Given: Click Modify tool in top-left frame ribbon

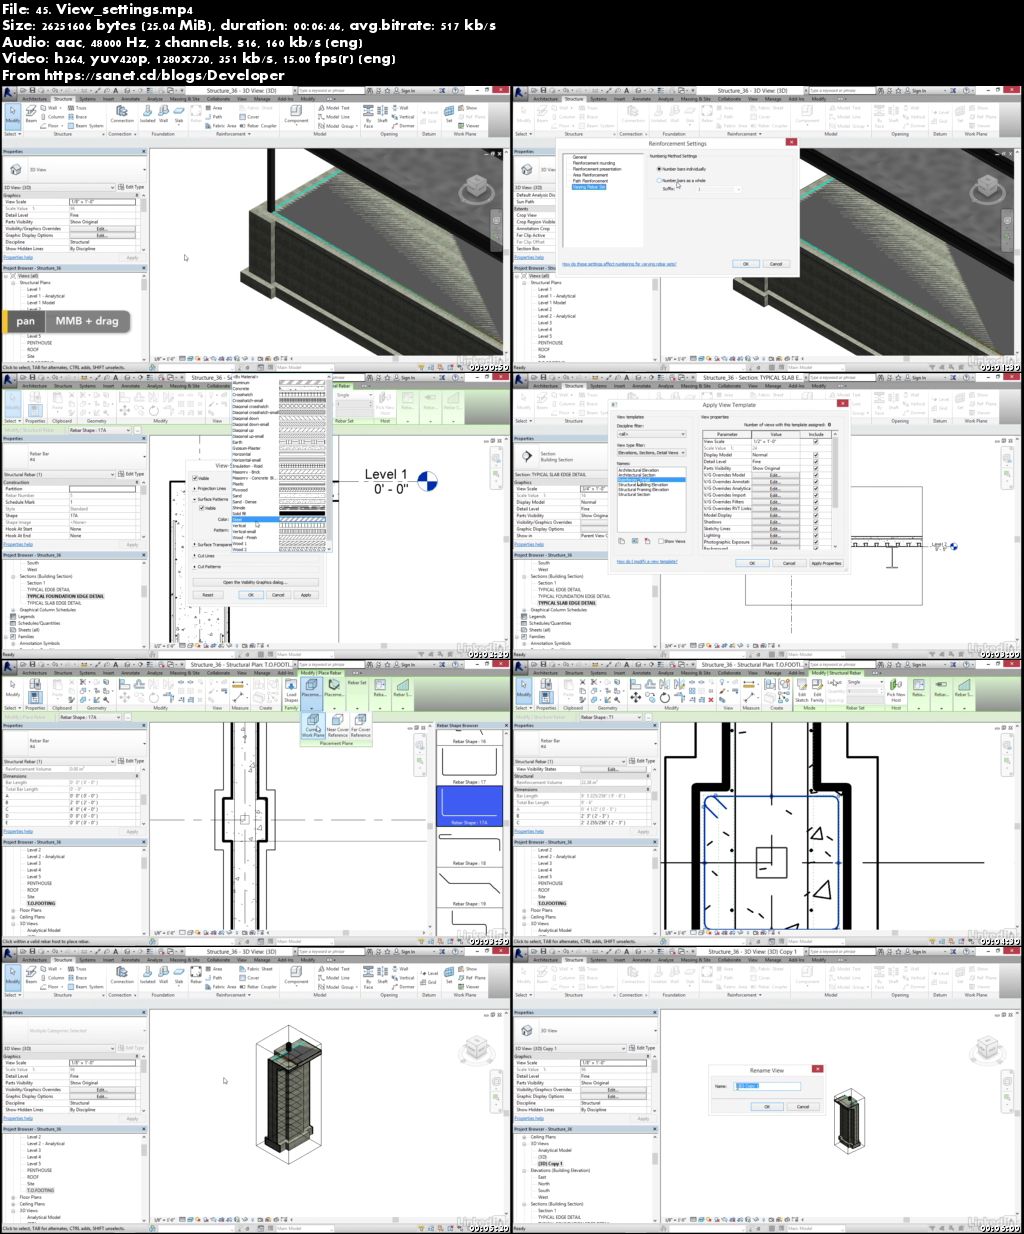Looking at the screenshot, I should pyautogui.click(x=12, y=116).
